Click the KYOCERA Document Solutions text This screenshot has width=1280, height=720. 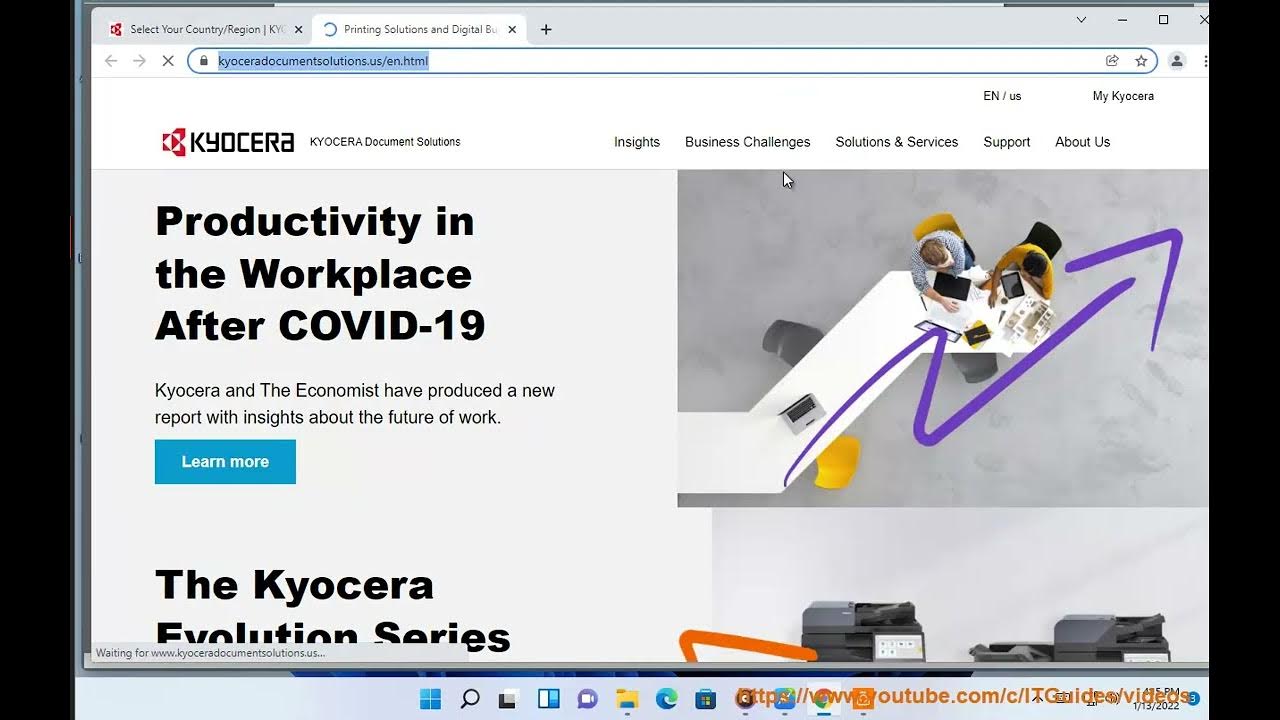click(385, 142)
